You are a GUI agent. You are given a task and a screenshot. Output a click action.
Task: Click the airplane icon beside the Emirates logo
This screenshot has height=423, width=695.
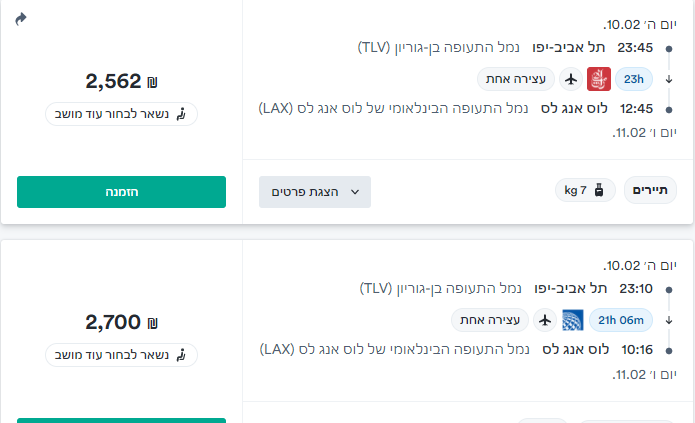click(571, 78)
